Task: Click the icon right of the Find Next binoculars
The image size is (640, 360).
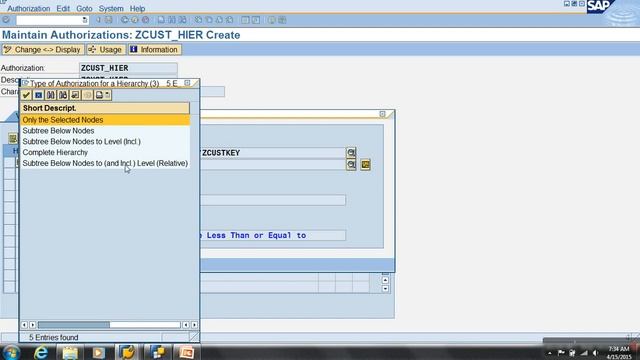Action: point(75,95)
